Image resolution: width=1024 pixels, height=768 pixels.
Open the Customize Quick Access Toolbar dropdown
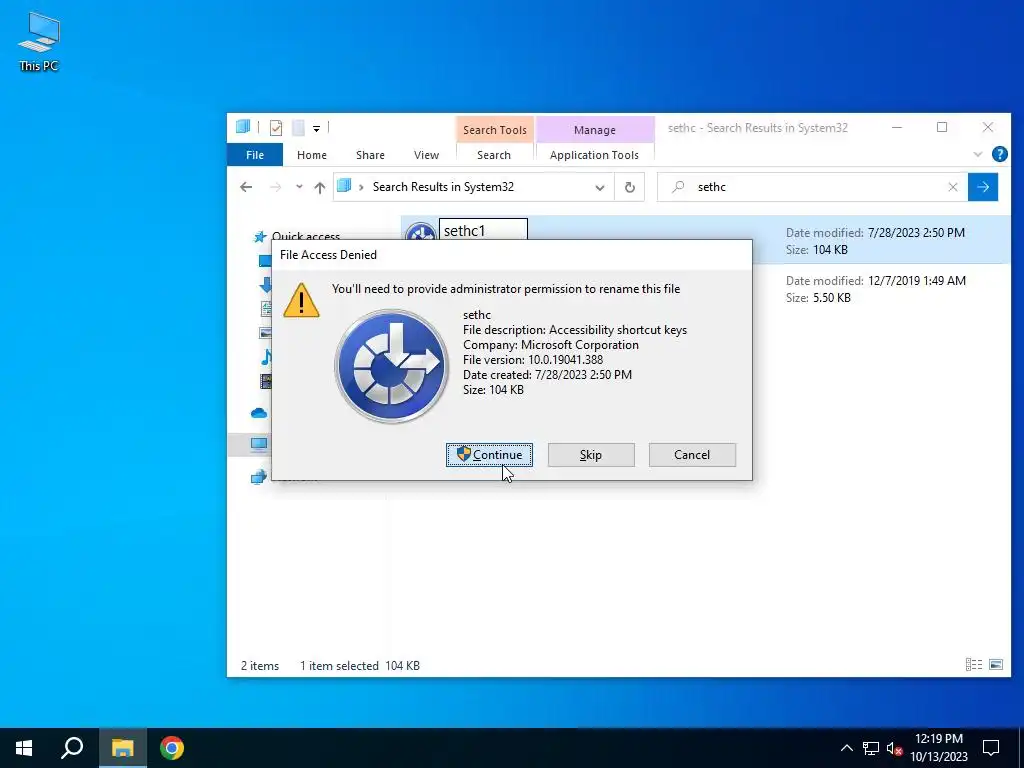click(x=316, y=129)
